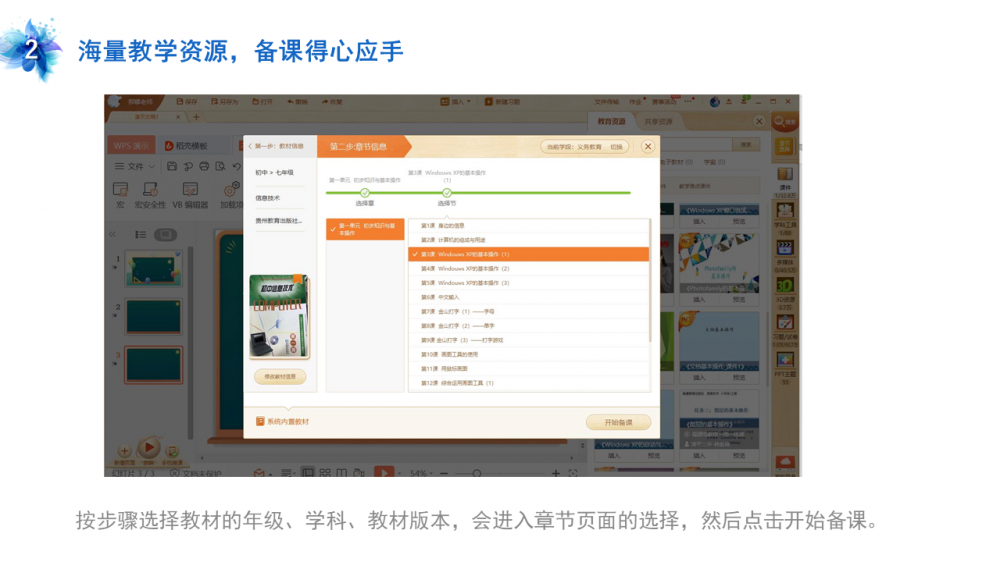Select the checked unit 第一单元
Image resolution: width=1000 pixels, height=562 pixels.
click(365, 229)
